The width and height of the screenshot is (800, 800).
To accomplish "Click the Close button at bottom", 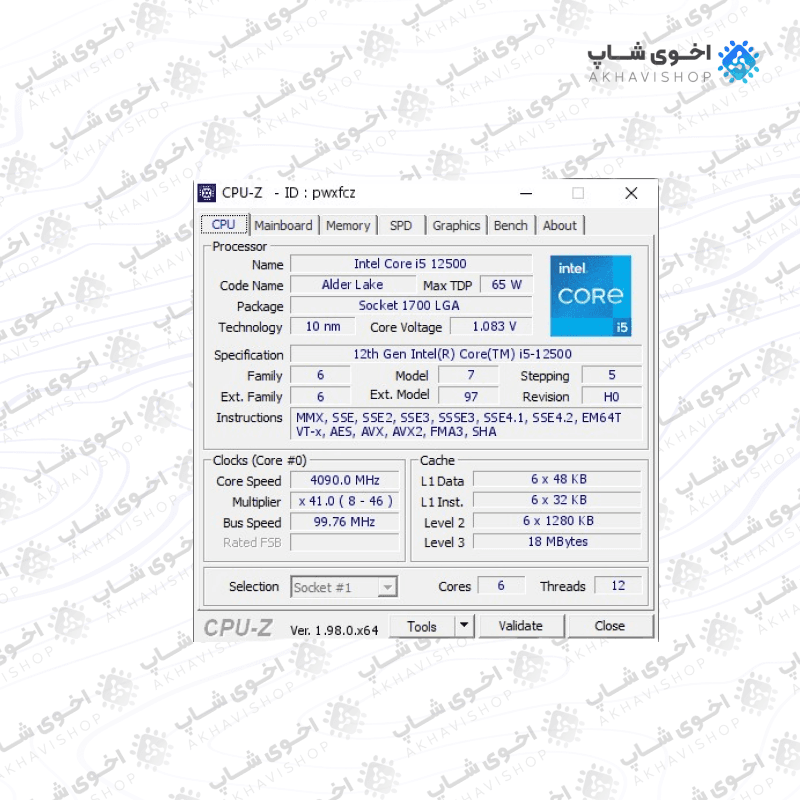I will tap(610, 626).
